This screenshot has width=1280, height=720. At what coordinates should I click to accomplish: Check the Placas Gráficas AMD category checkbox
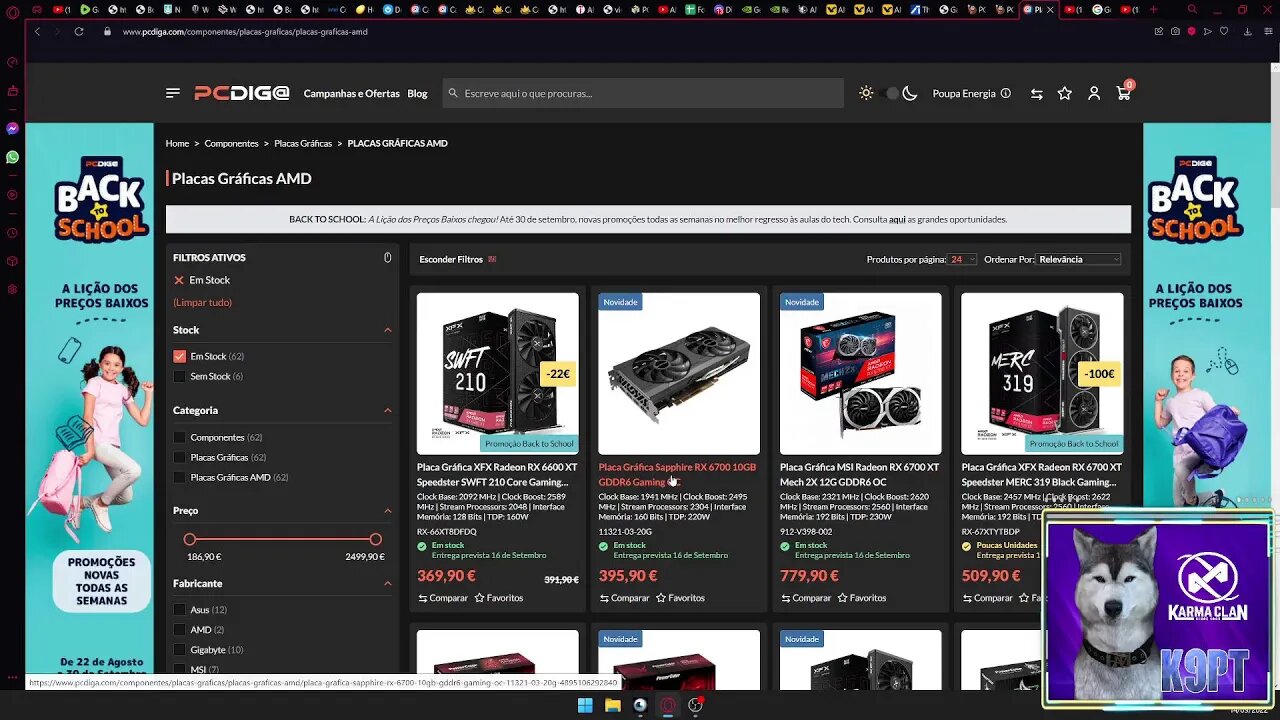point(180,477)
